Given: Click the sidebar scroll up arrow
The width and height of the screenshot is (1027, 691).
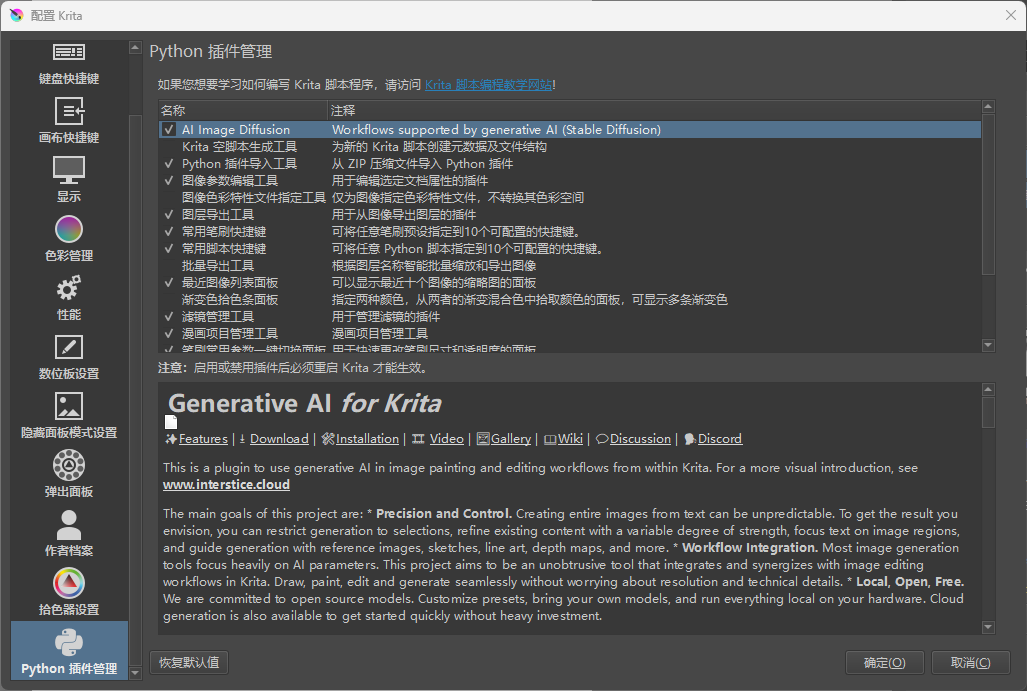Looking at the screenshot, I should coord(135,47).
